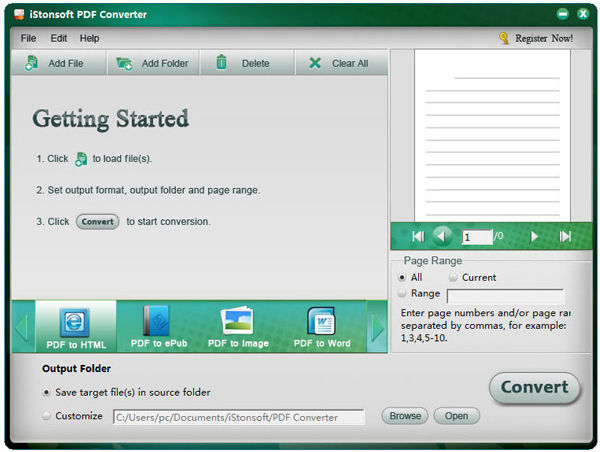Select the PDF to HTML format
The image size is (600, 452).
pos(76,326)
